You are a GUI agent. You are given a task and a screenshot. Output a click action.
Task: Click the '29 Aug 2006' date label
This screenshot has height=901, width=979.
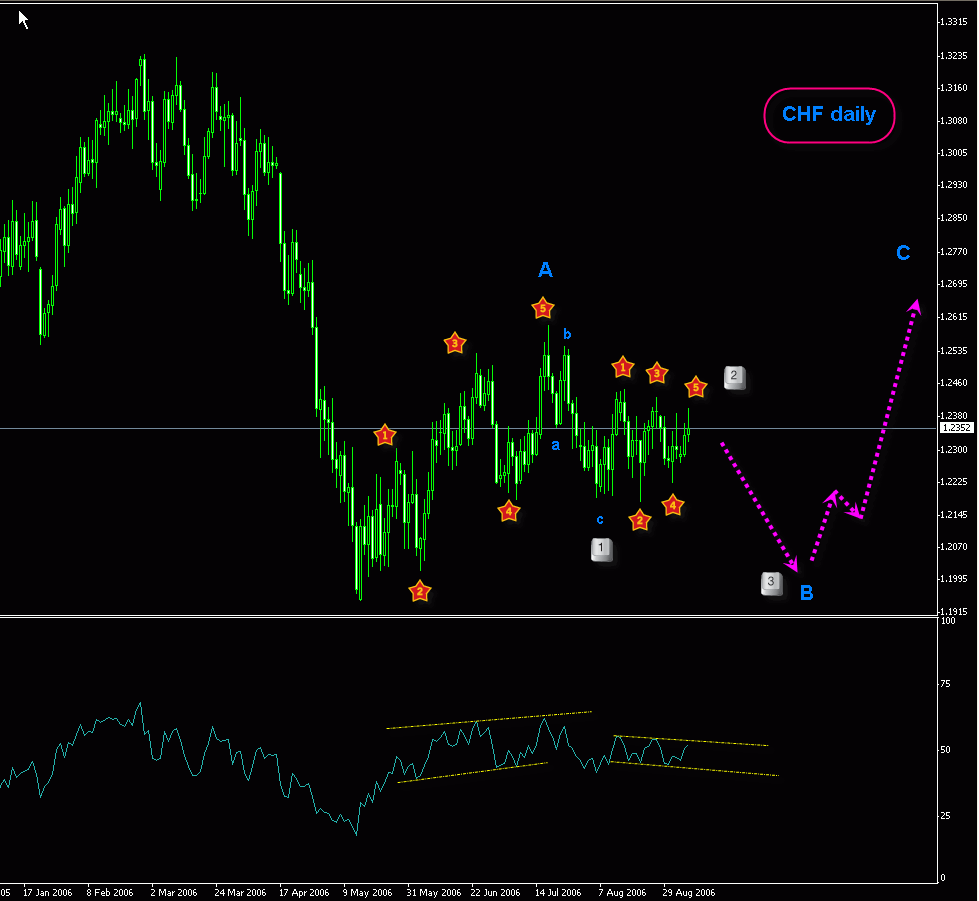point(689,892)
